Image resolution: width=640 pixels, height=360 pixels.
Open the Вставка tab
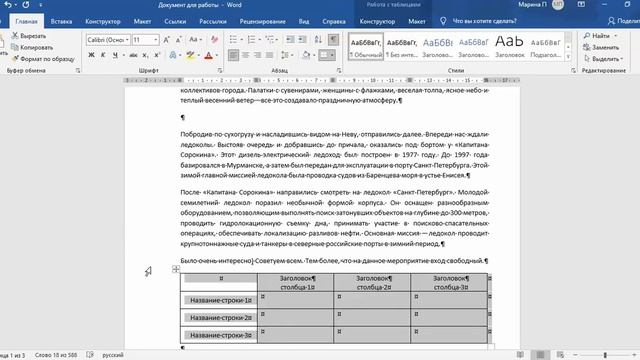tap(61, 21)
